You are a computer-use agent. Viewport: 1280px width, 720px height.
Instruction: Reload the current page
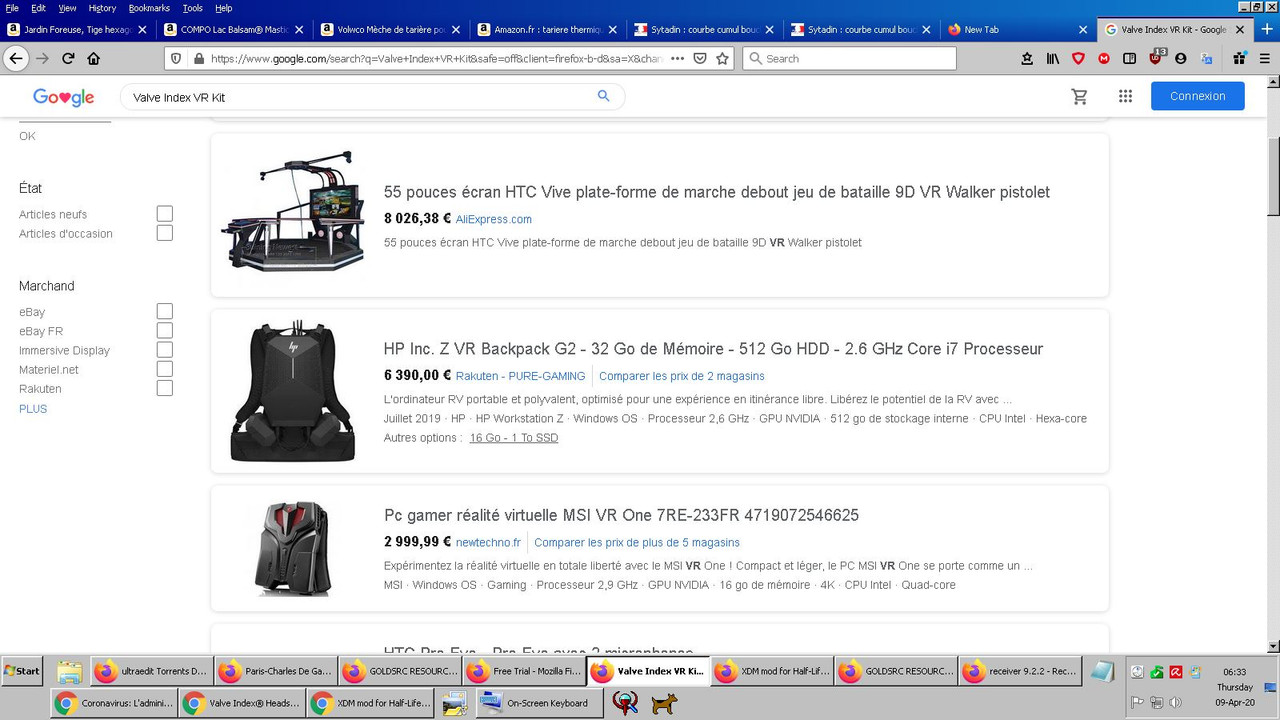click(68, 59)
